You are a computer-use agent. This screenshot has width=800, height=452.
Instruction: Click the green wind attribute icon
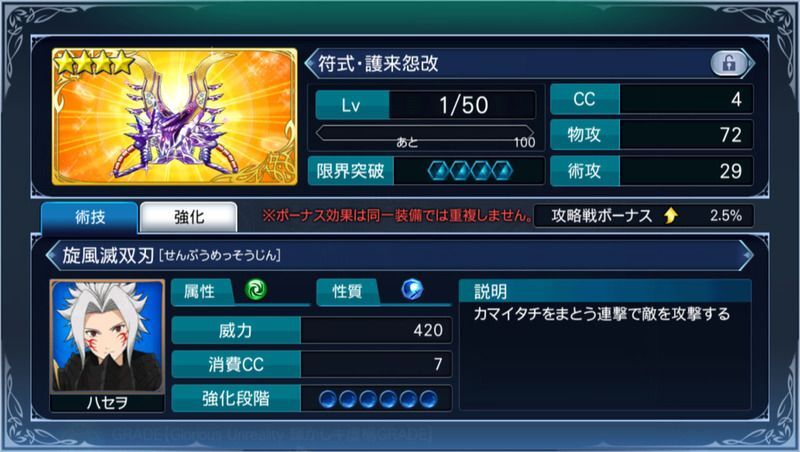pyautogui.click(x=256, y=290)
